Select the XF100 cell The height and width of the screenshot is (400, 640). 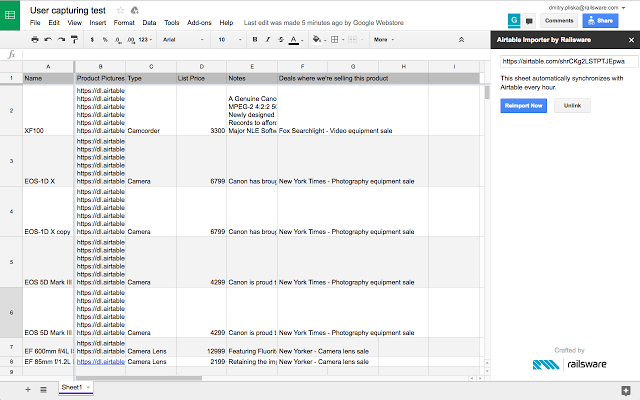(x=48, y=110)
